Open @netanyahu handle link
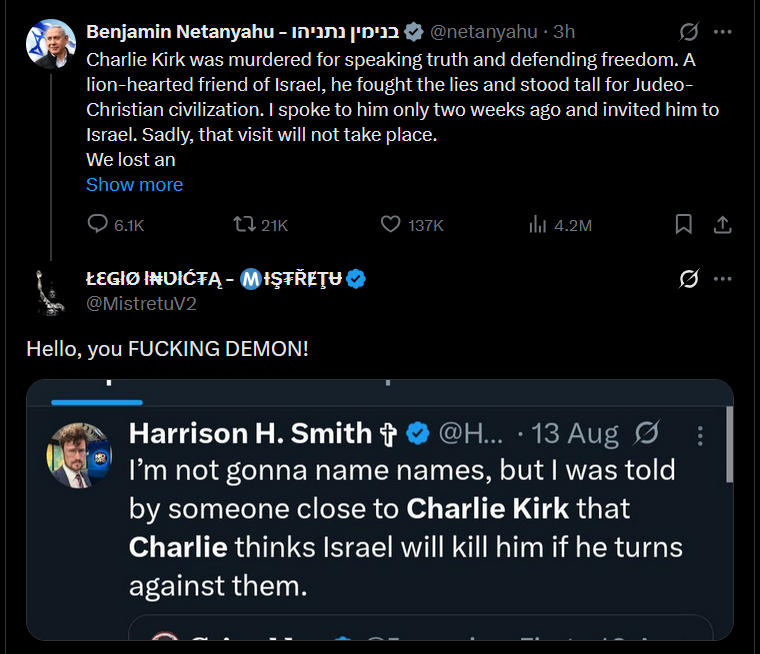Image resolution: width=760 pixels, height=654 pixels. [484, 33]
